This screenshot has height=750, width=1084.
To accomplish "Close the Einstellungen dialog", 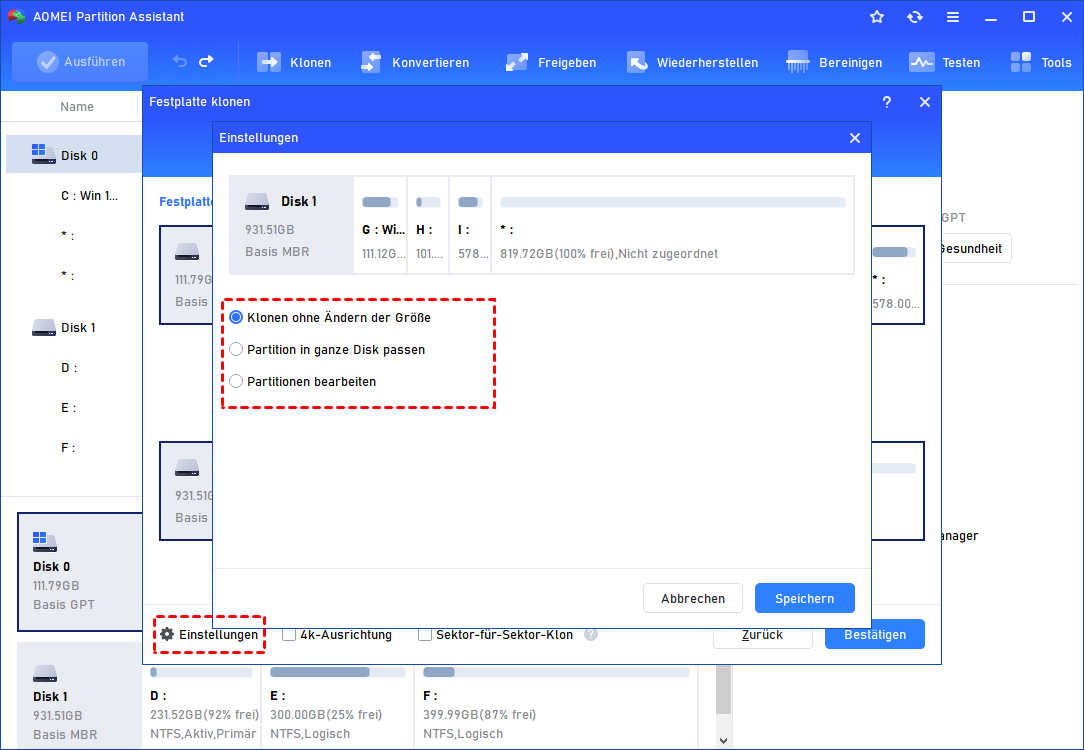I will coord(855,138).
